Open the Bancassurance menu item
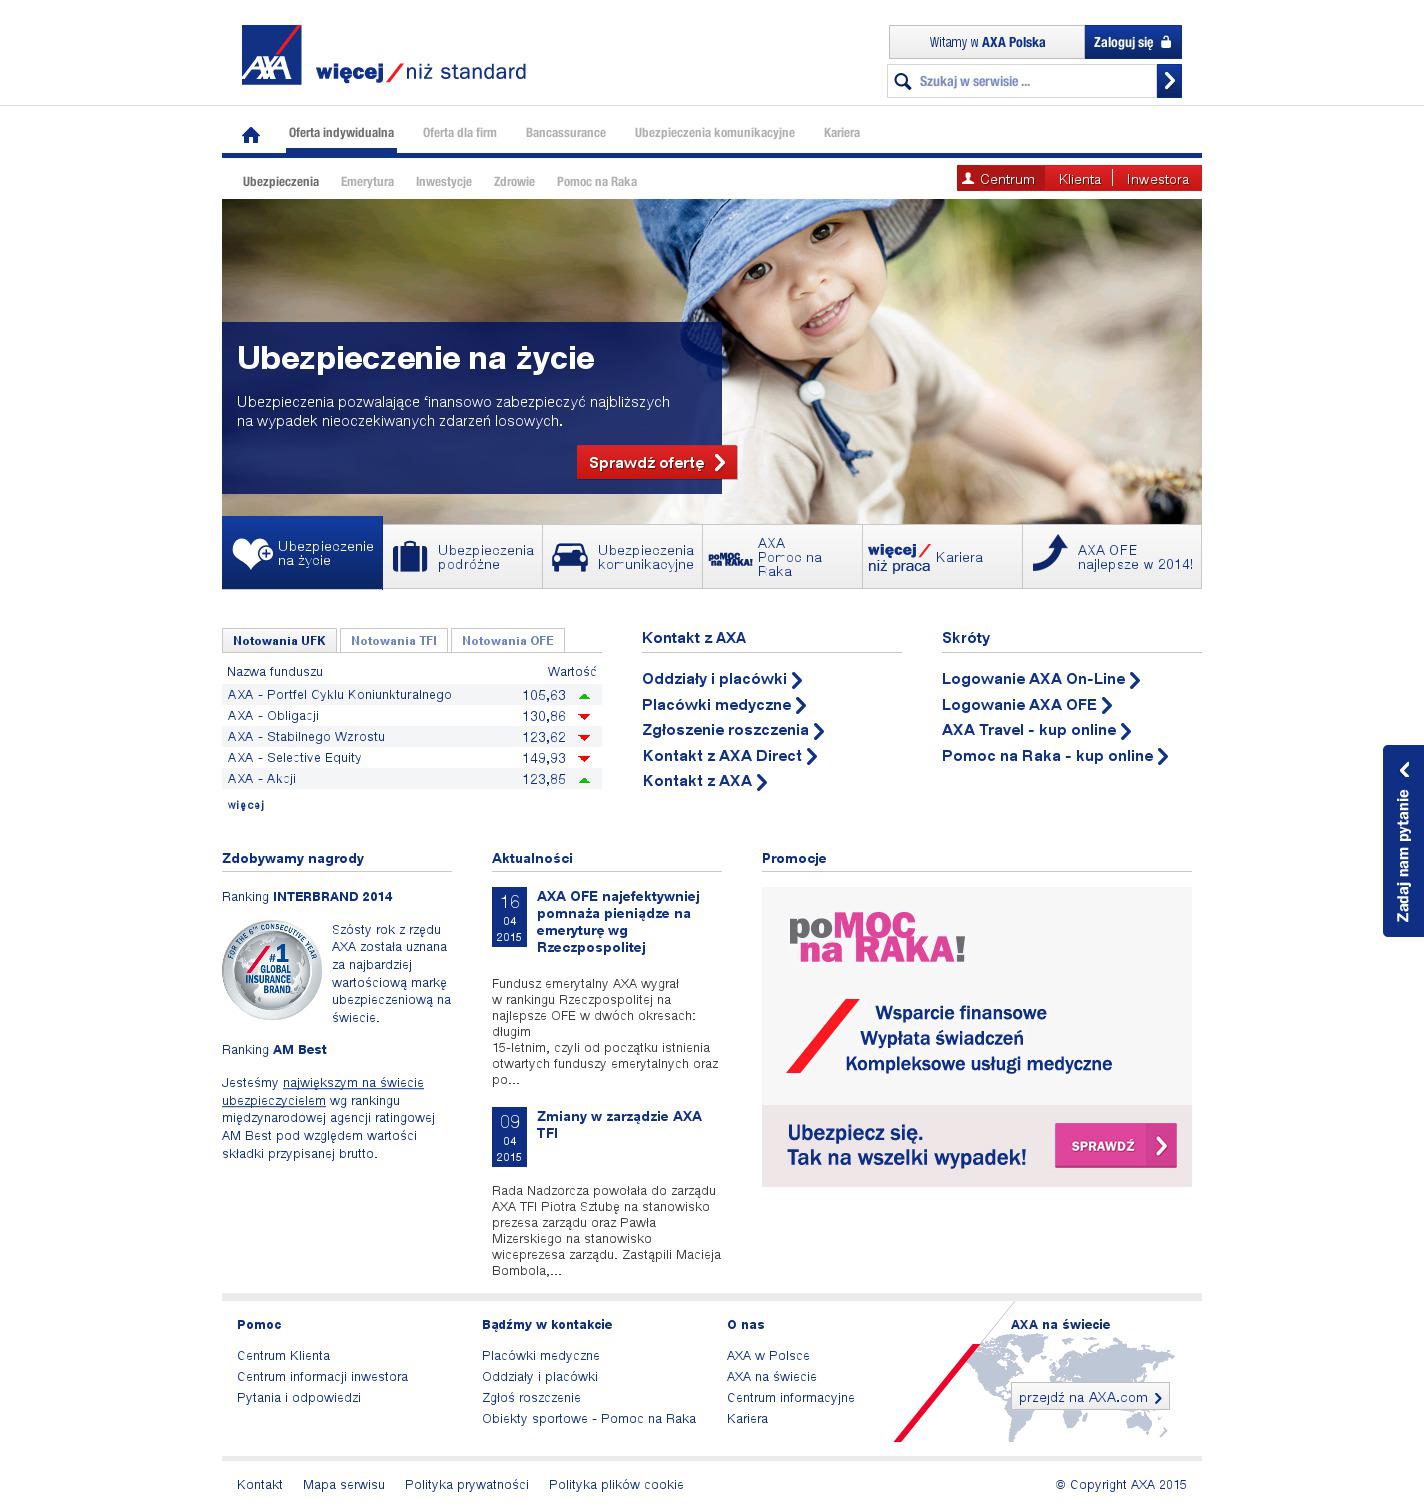The image size is (1424, 1507). [x=566, y=133]
